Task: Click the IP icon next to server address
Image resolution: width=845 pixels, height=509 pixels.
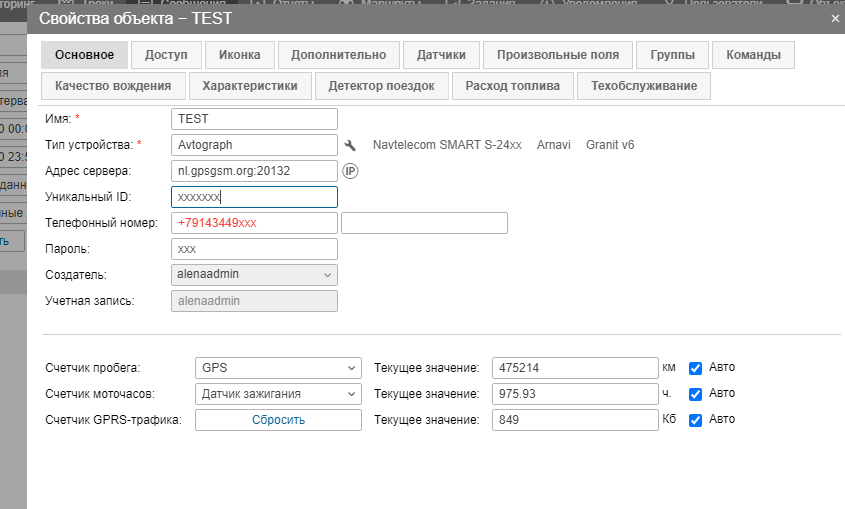Action: click(x=350, y=171)
